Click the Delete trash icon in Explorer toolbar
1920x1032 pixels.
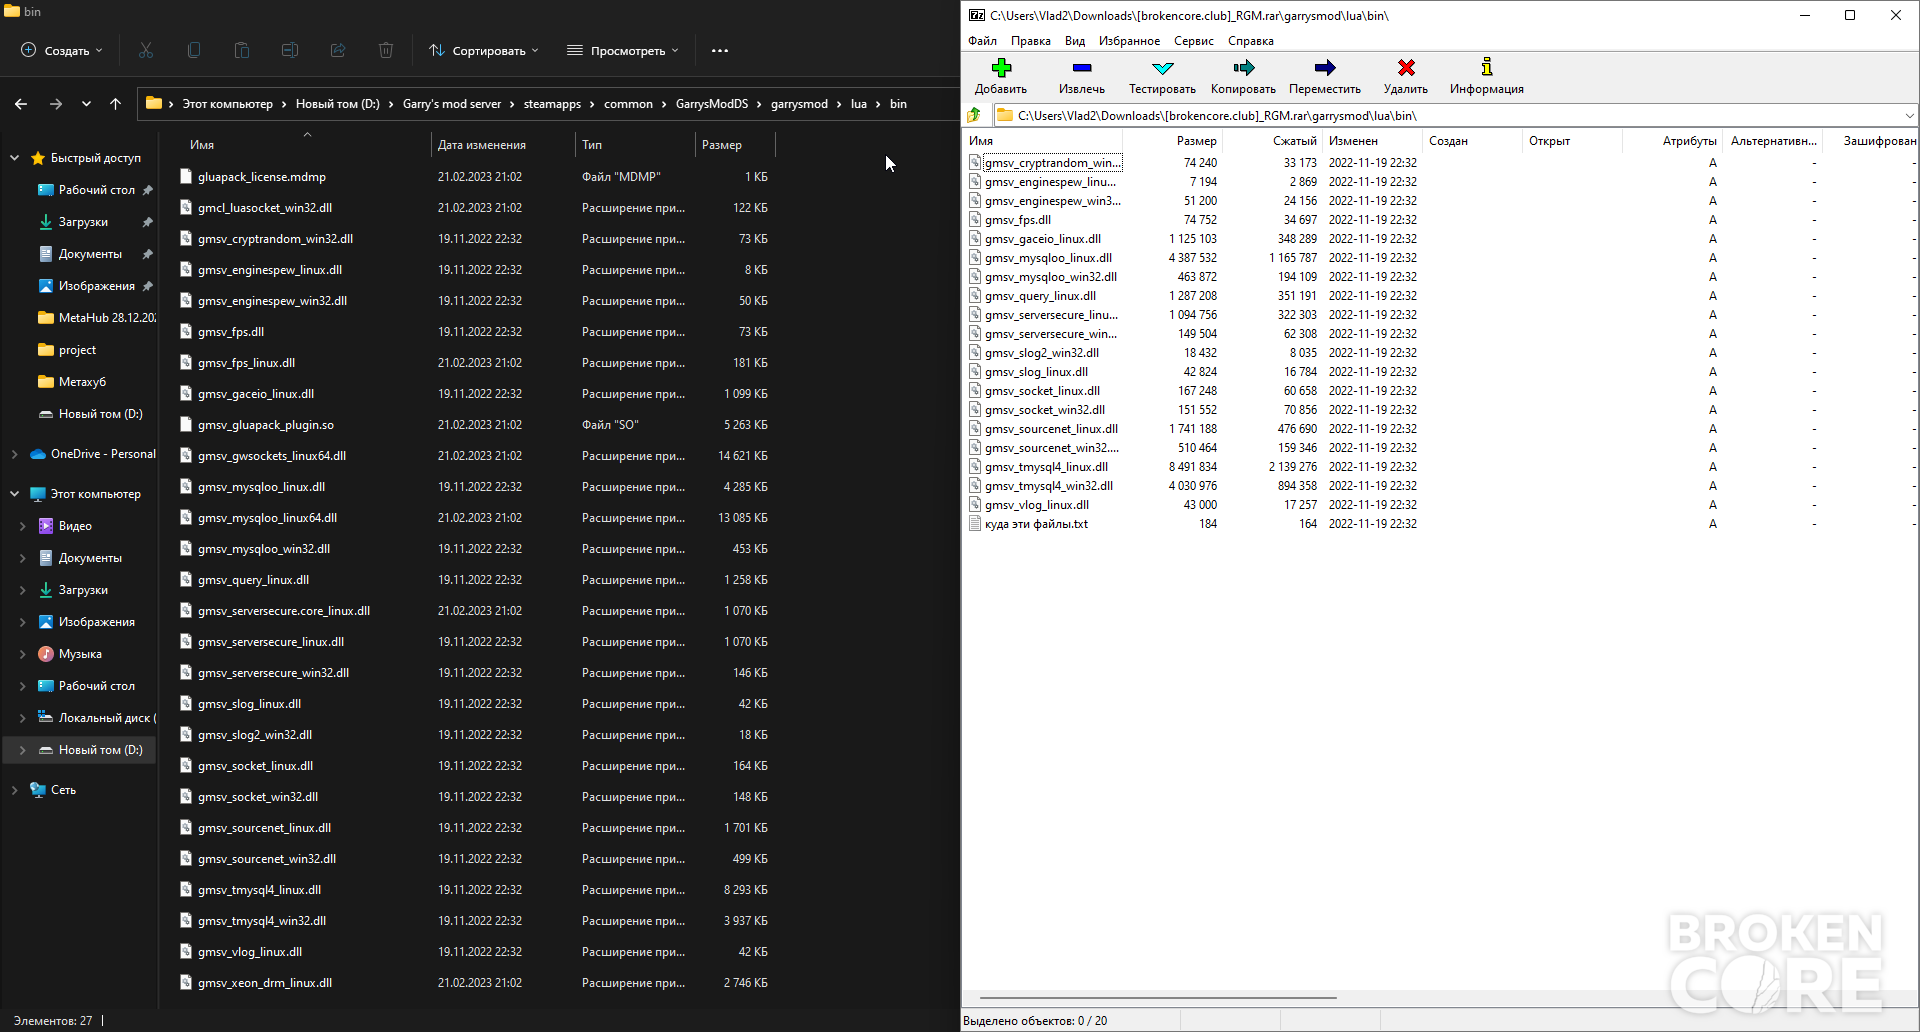tap(386, 50)
